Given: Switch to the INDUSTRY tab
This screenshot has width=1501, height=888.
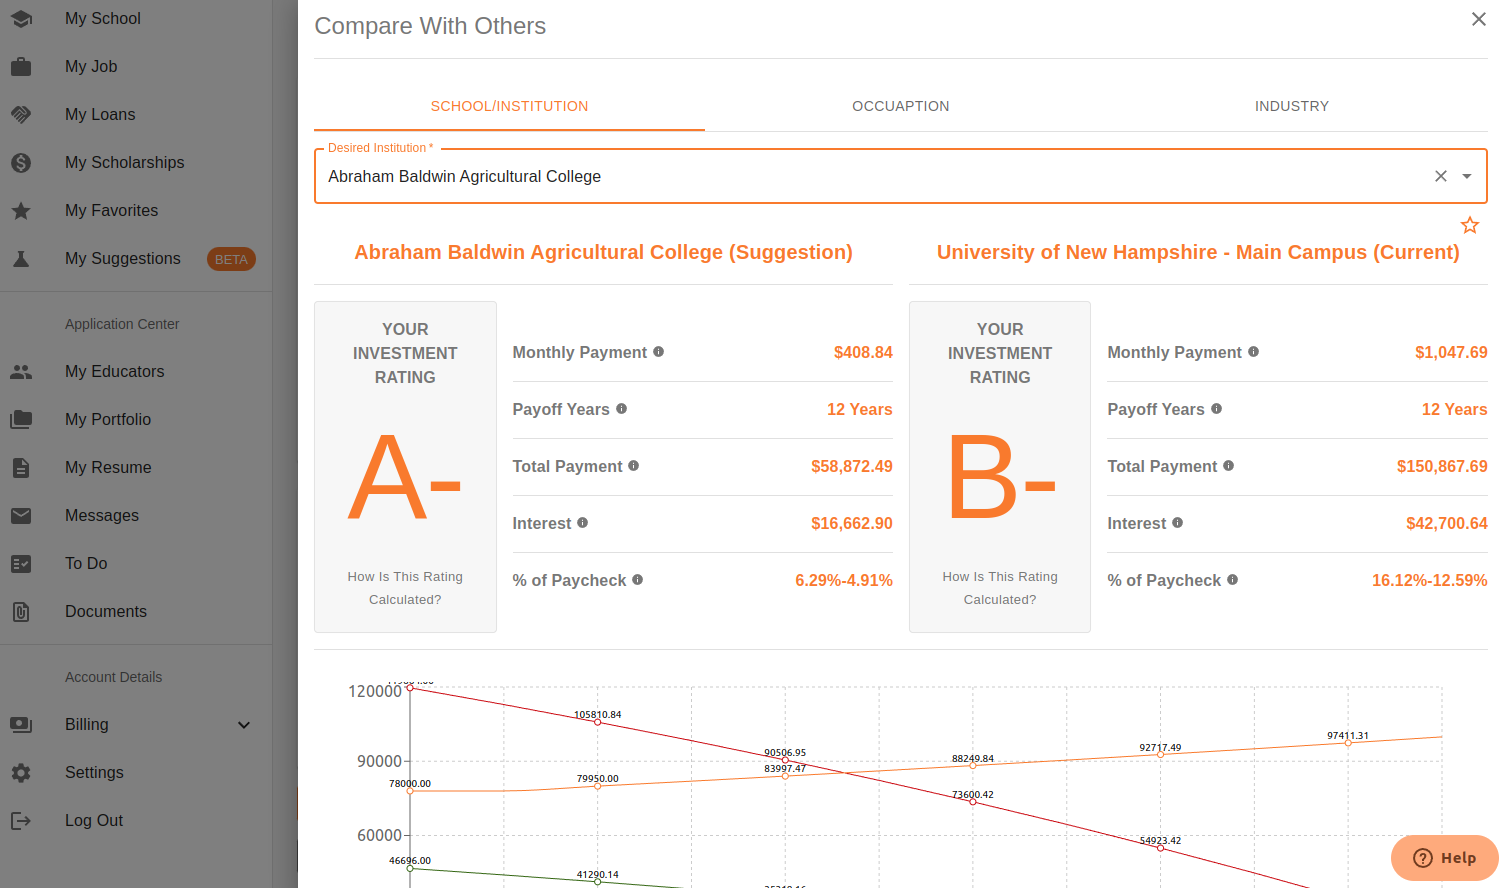Looking at the screenshot, I should coord(1292,106).
